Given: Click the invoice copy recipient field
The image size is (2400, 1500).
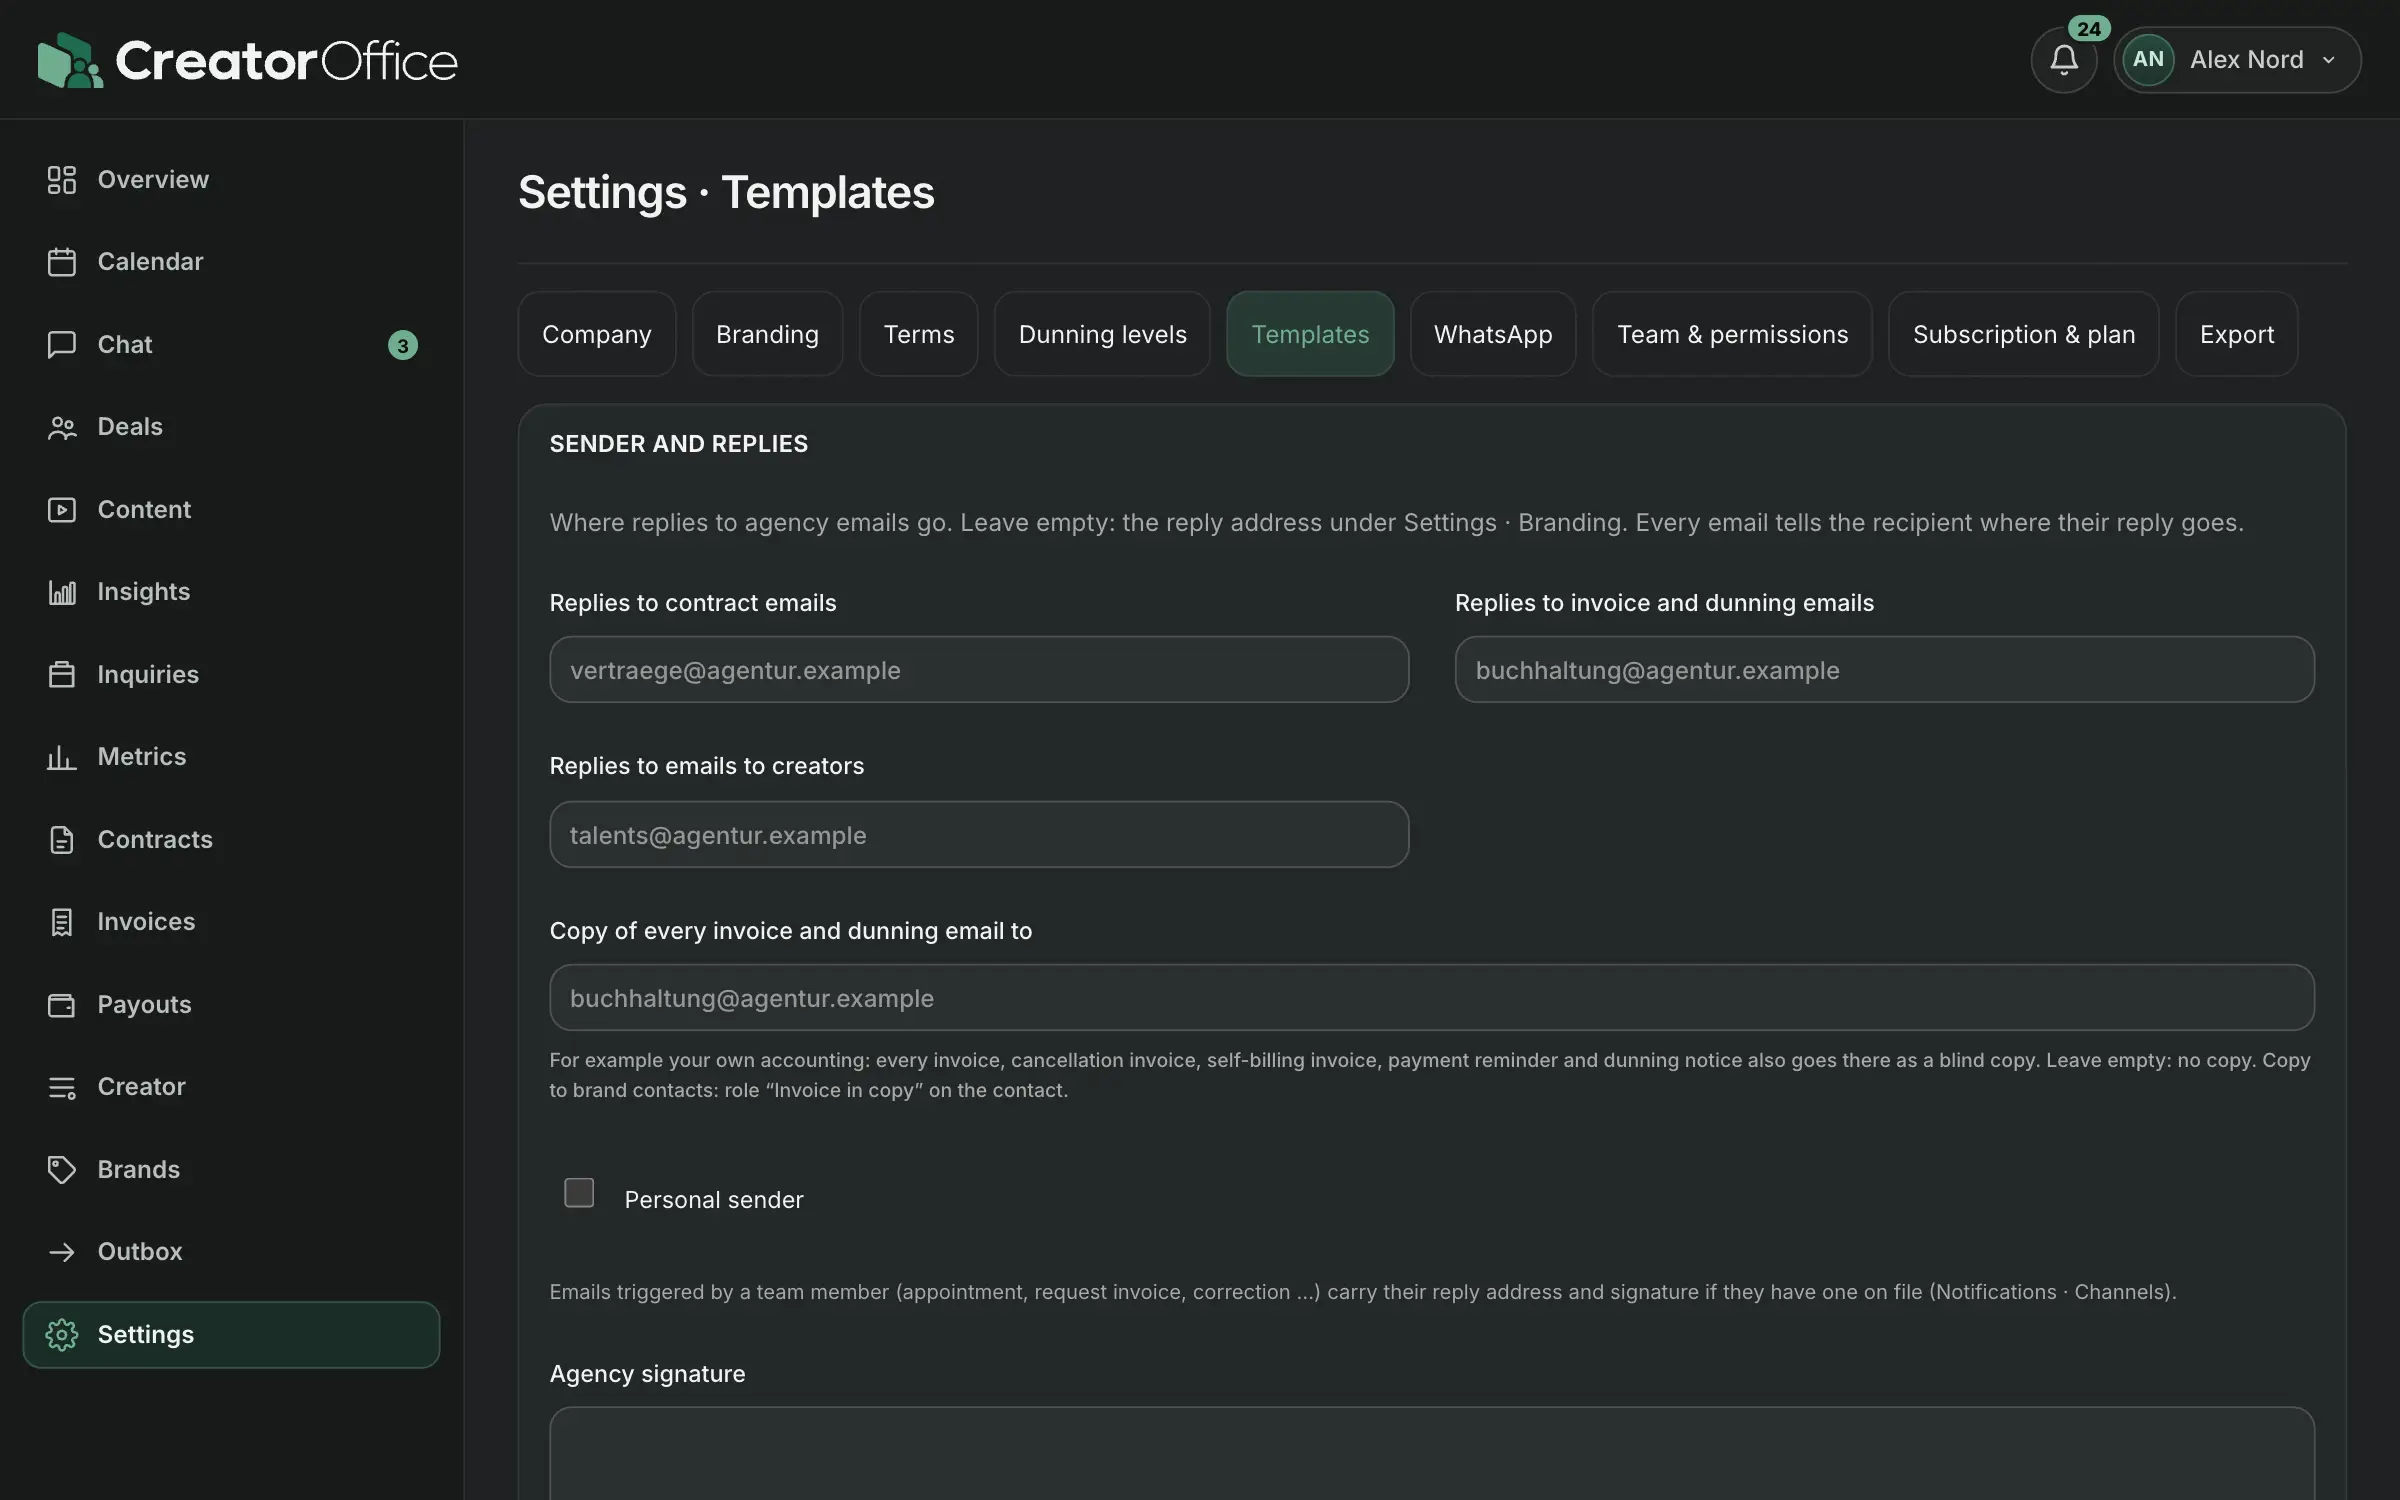Looking at the screenshot, I should (1432, 997).
